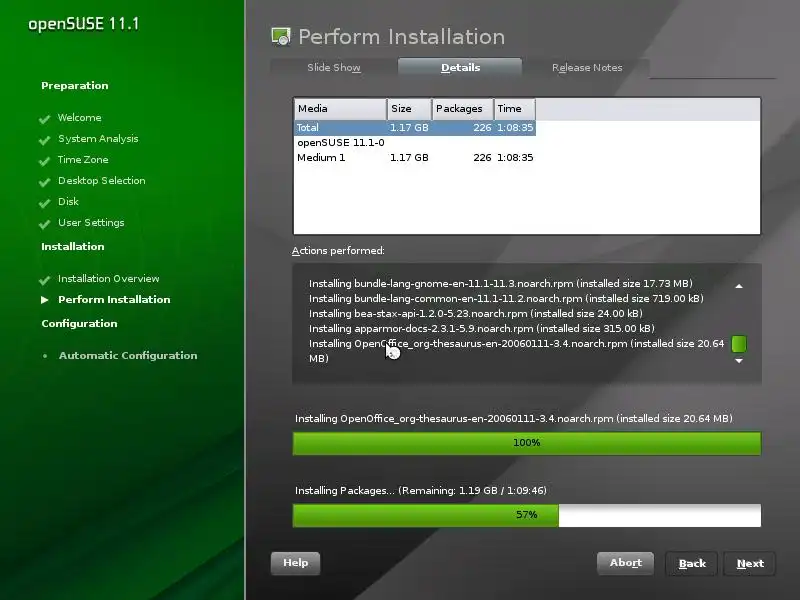Click the arrow beside Perform Installation step
This screenshot has width=800, height=600.
point(45,299)
